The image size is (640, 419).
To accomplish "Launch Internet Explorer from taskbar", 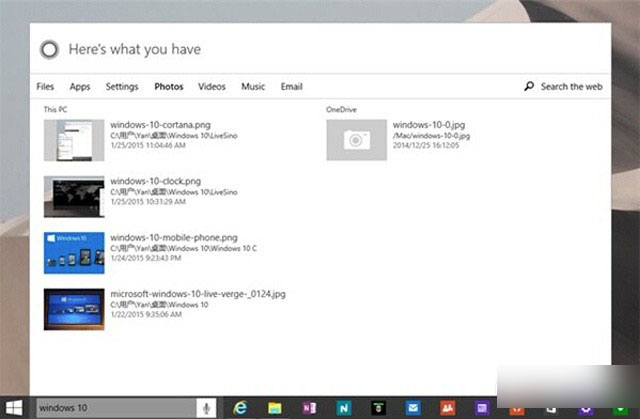I will pyautogui.click(x=241, y=407).
